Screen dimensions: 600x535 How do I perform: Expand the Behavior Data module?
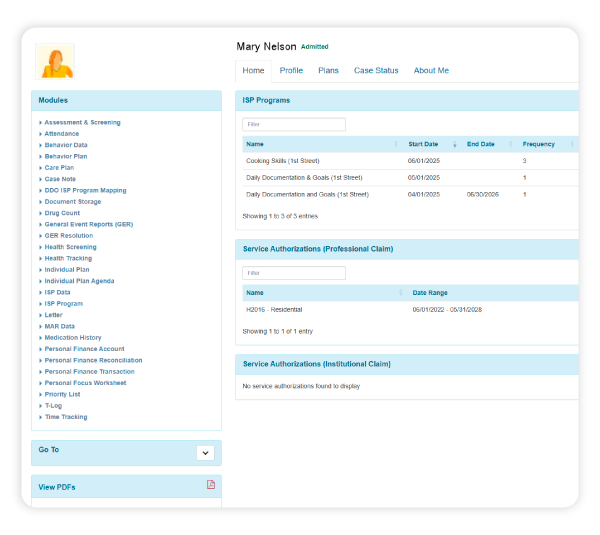pyautogui.click(x=66, y=145)
